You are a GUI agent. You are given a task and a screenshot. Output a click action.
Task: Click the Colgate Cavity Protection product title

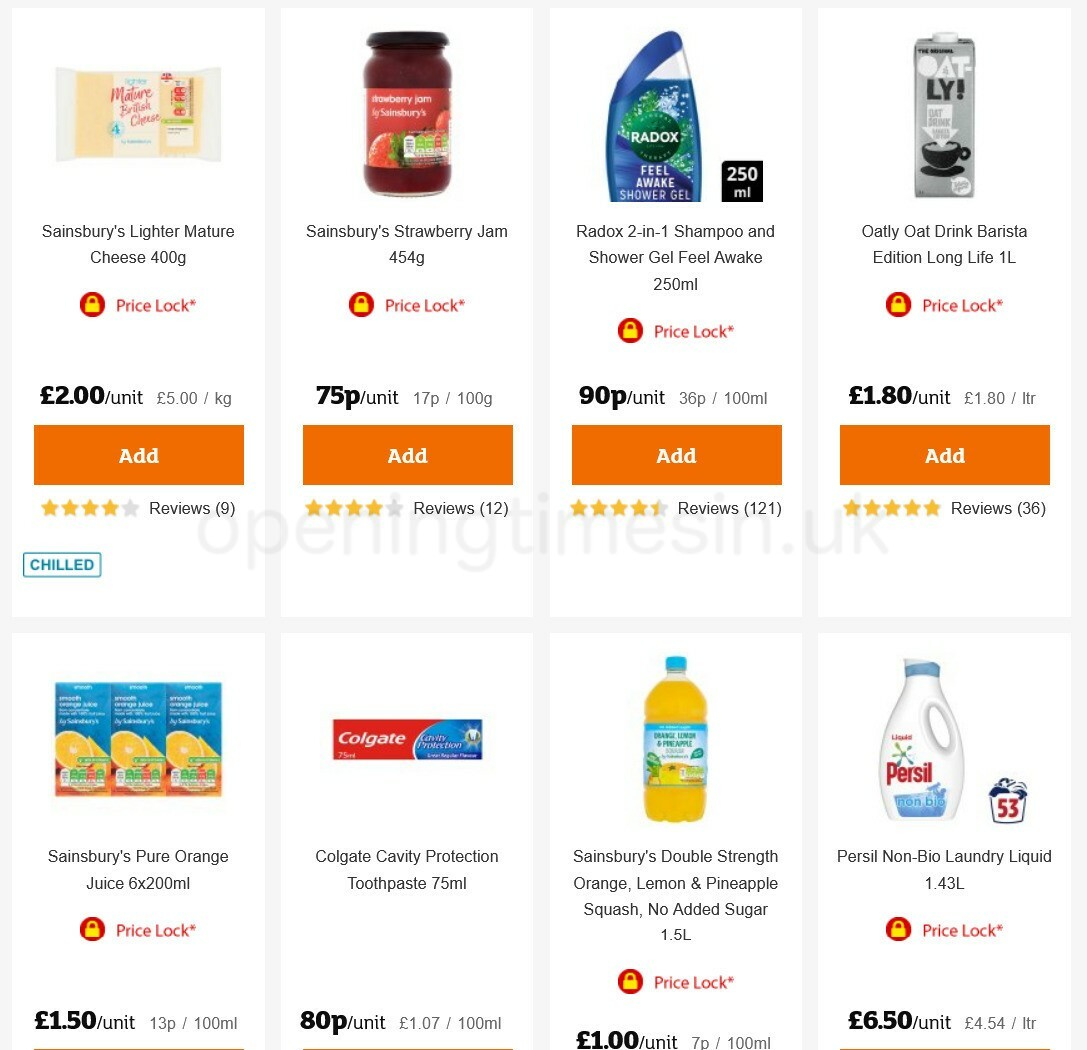(x=407, y=870)
